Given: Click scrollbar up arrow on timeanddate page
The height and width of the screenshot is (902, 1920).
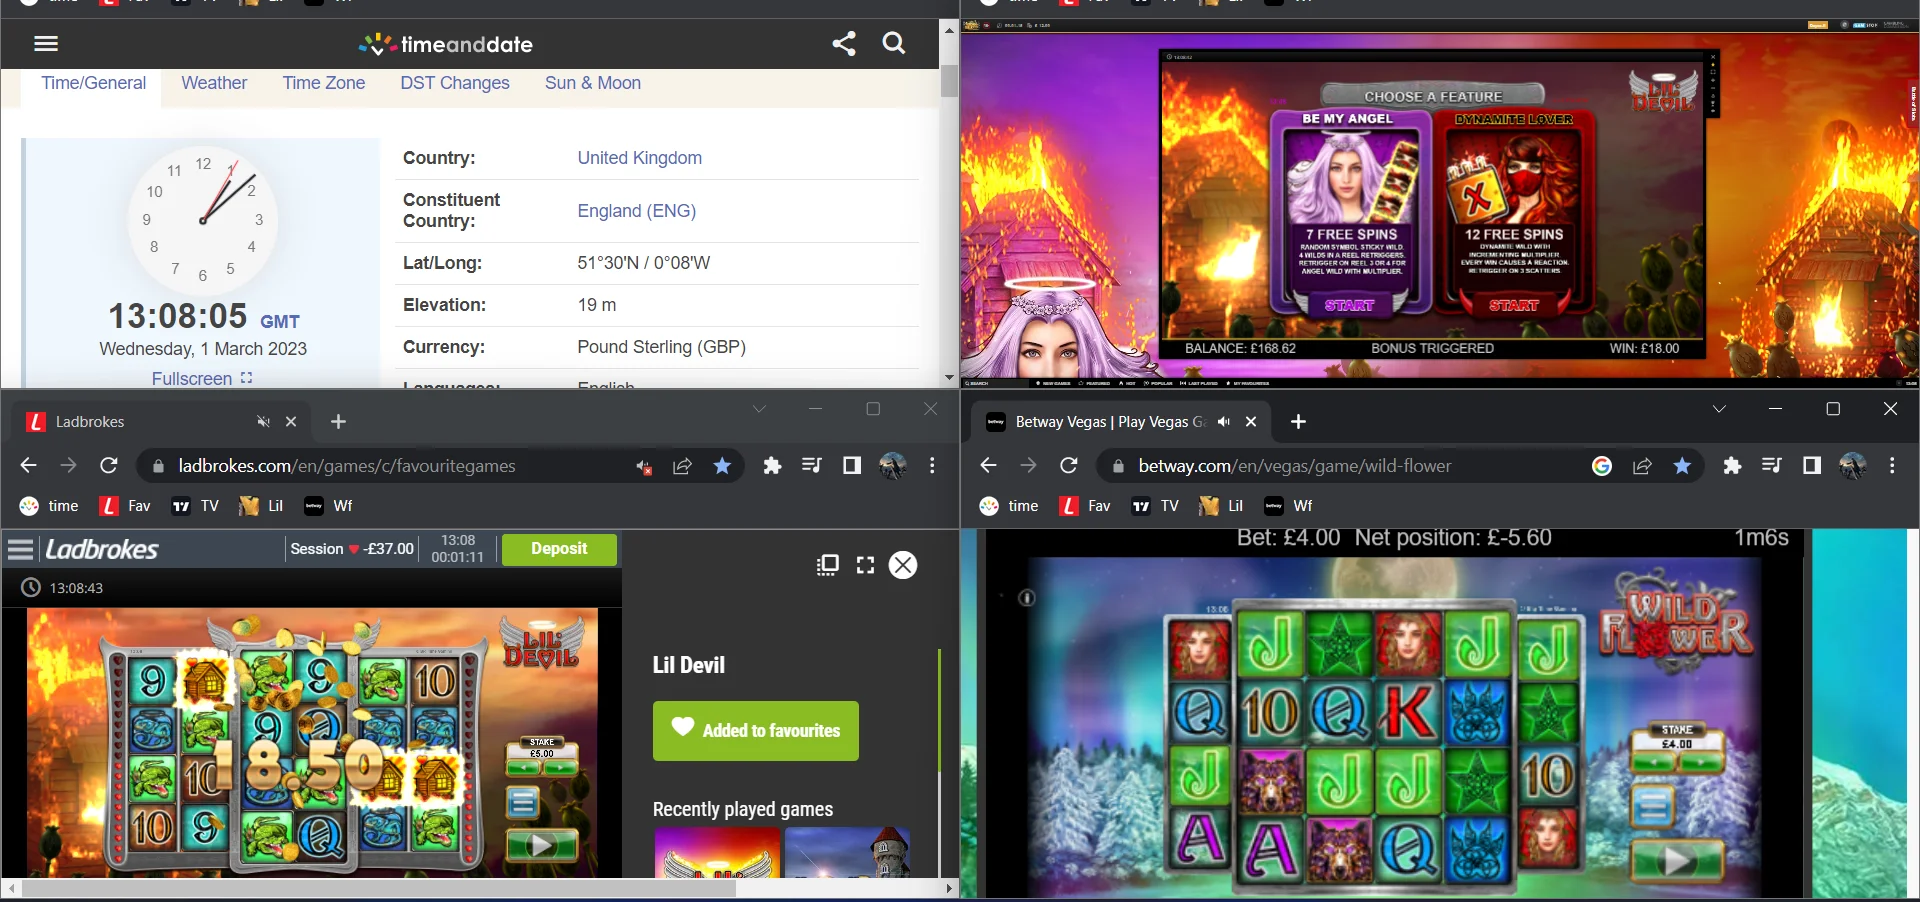Looking at the screenshot, I should [949, 30].
